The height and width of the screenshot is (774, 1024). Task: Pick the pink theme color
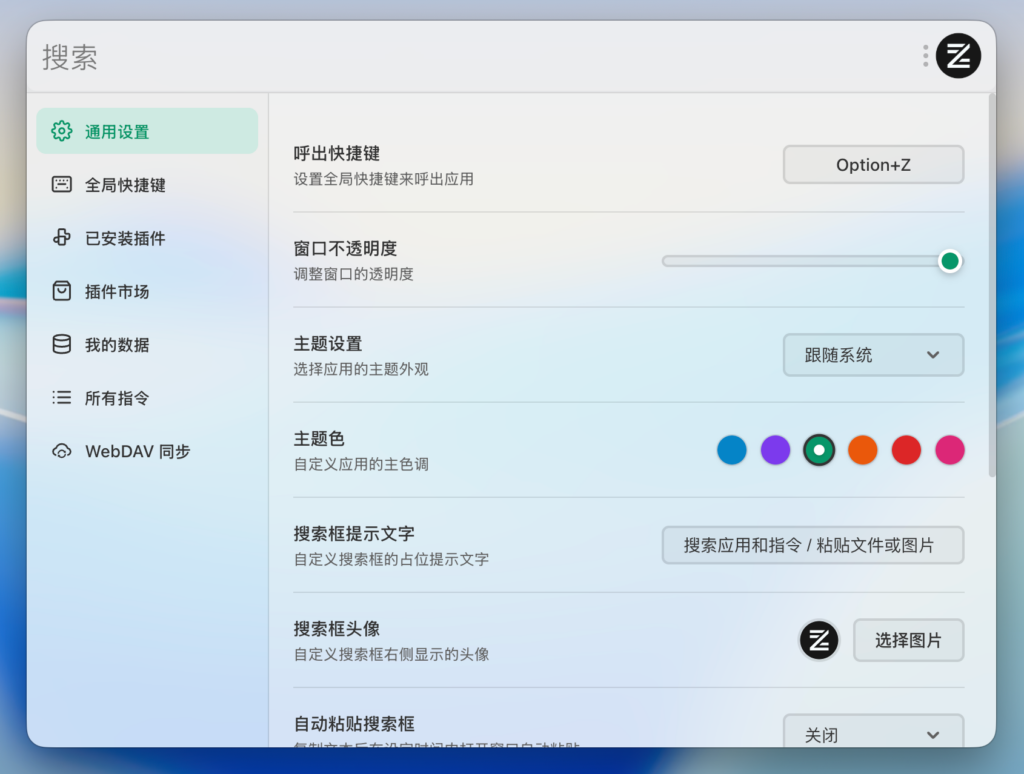[949, 450]
